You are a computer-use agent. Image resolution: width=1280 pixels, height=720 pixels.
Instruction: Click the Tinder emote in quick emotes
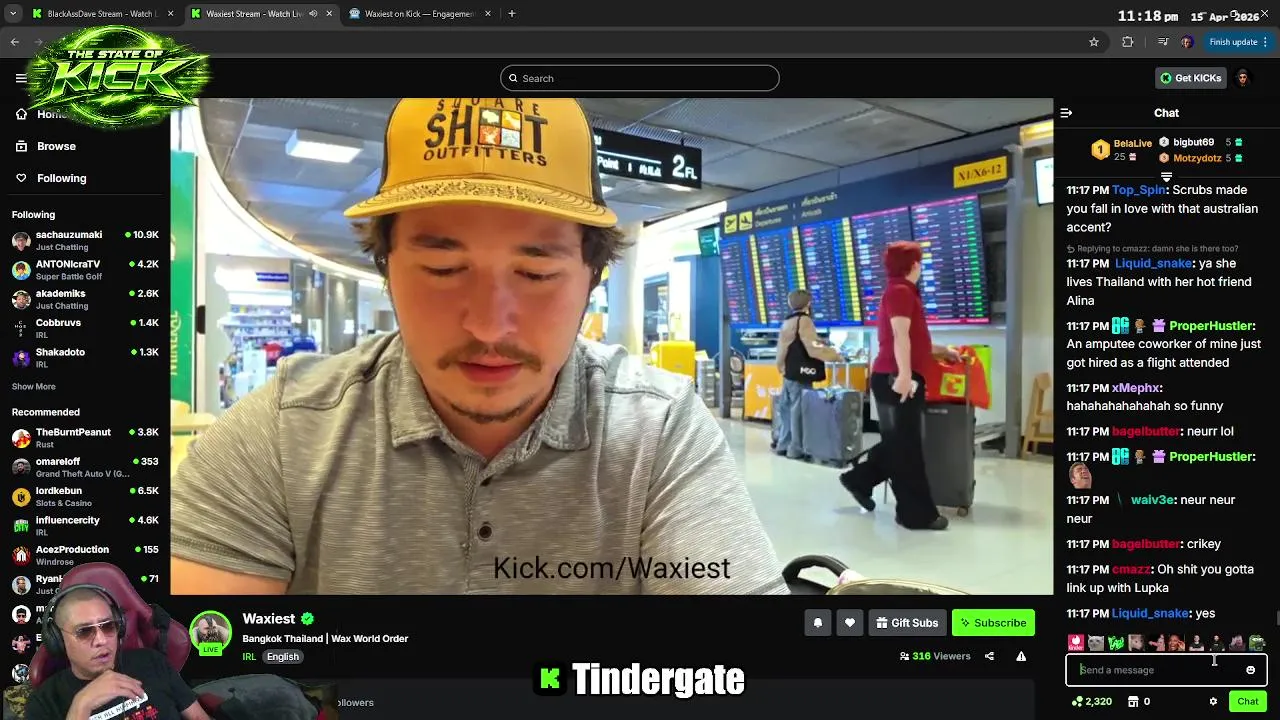(x=1075, y=642)
